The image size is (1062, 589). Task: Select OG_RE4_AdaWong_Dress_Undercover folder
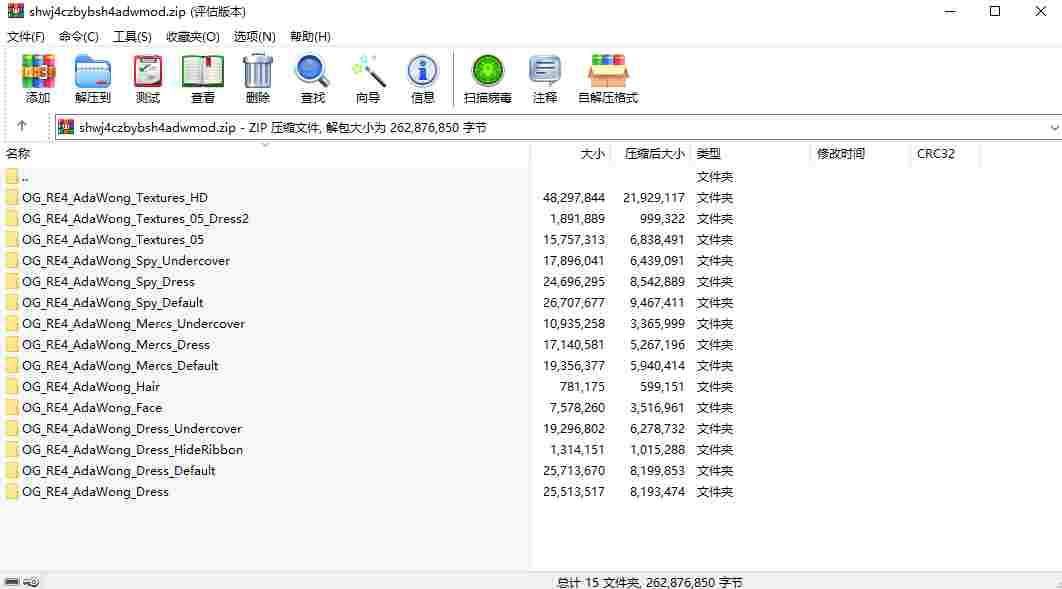pos(132,429)
